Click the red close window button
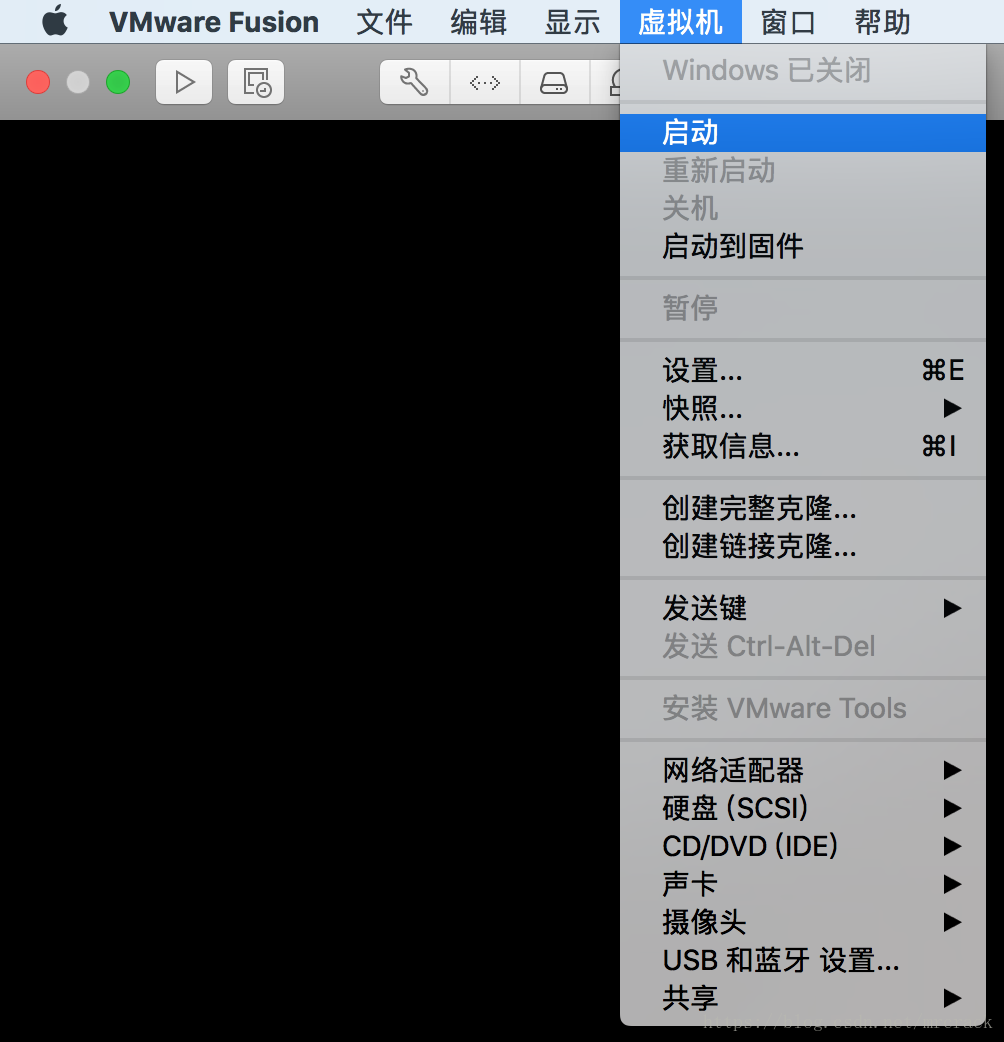Screen dimensions: 1004x1042 pyautogui.click(x=38, y=82)
